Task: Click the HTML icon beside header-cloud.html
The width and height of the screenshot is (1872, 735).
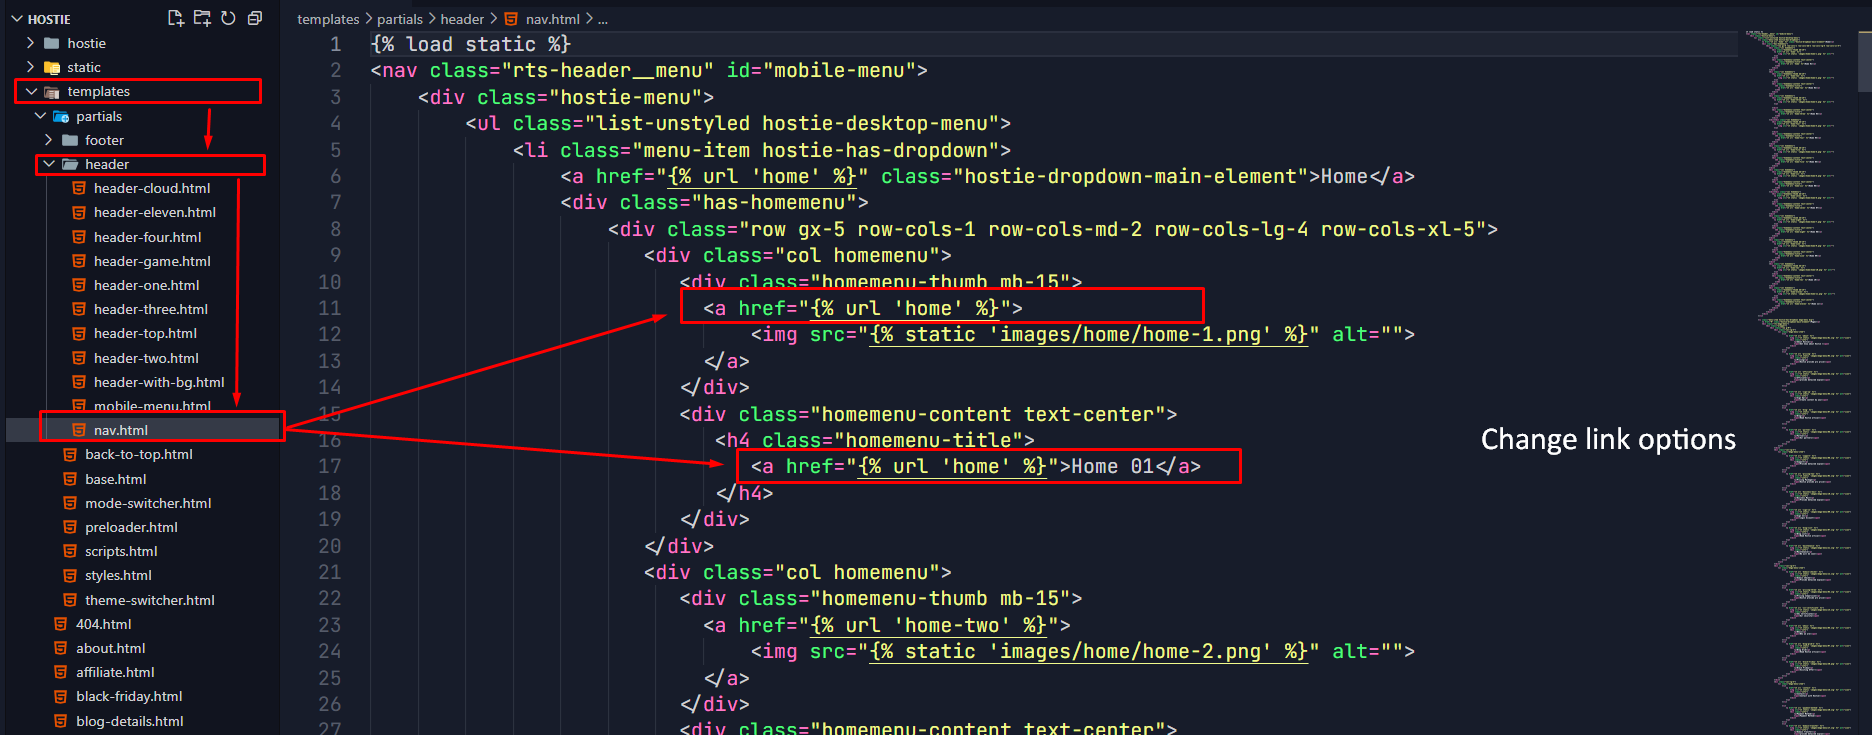Action: 79,188
